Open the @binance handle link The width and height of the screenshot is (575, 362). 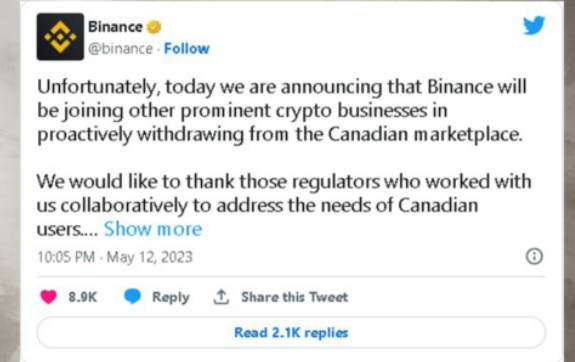121,48
